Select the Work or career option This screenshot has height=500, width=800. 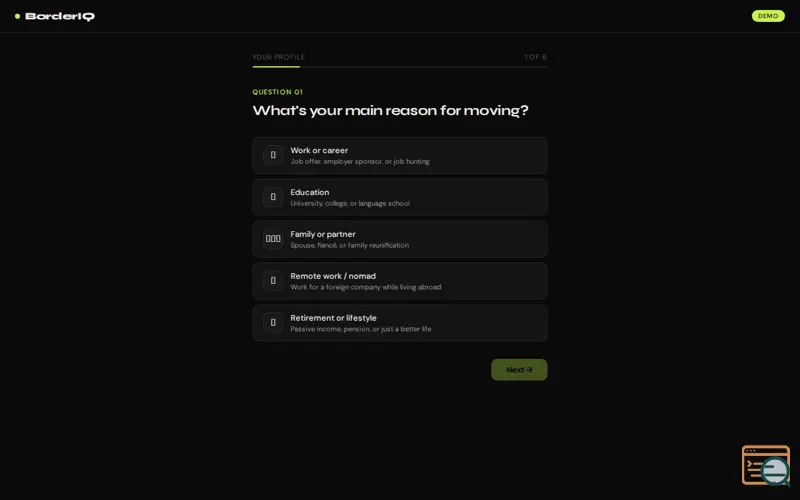(x=399, y=156)
